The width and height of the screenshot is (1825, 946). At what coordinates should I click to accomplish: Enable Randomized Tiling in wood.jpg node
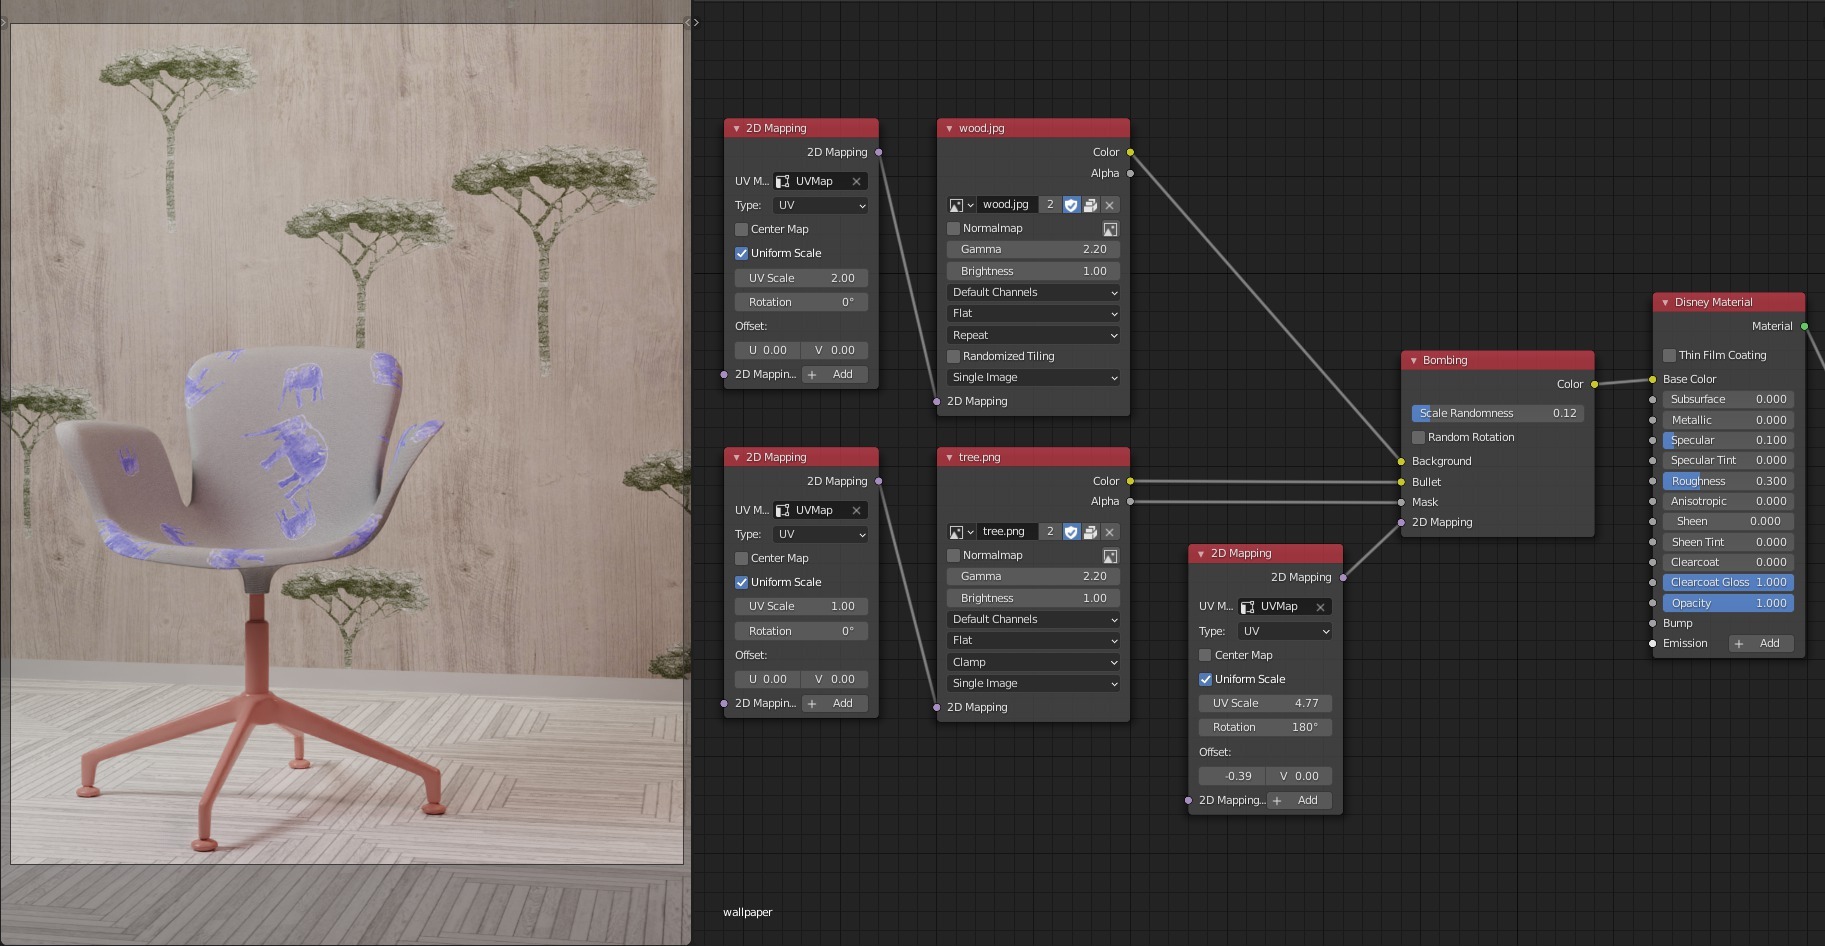pyautogui.click(x=954, y=356)
